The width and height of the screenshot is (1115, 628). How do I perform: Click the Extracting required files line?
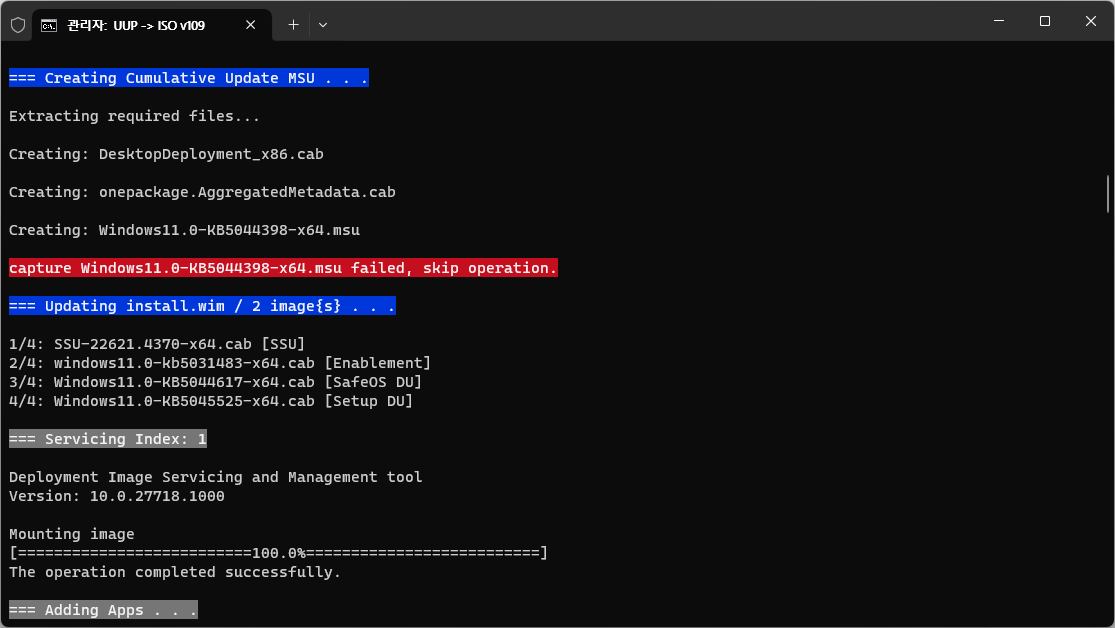(134, 116)
